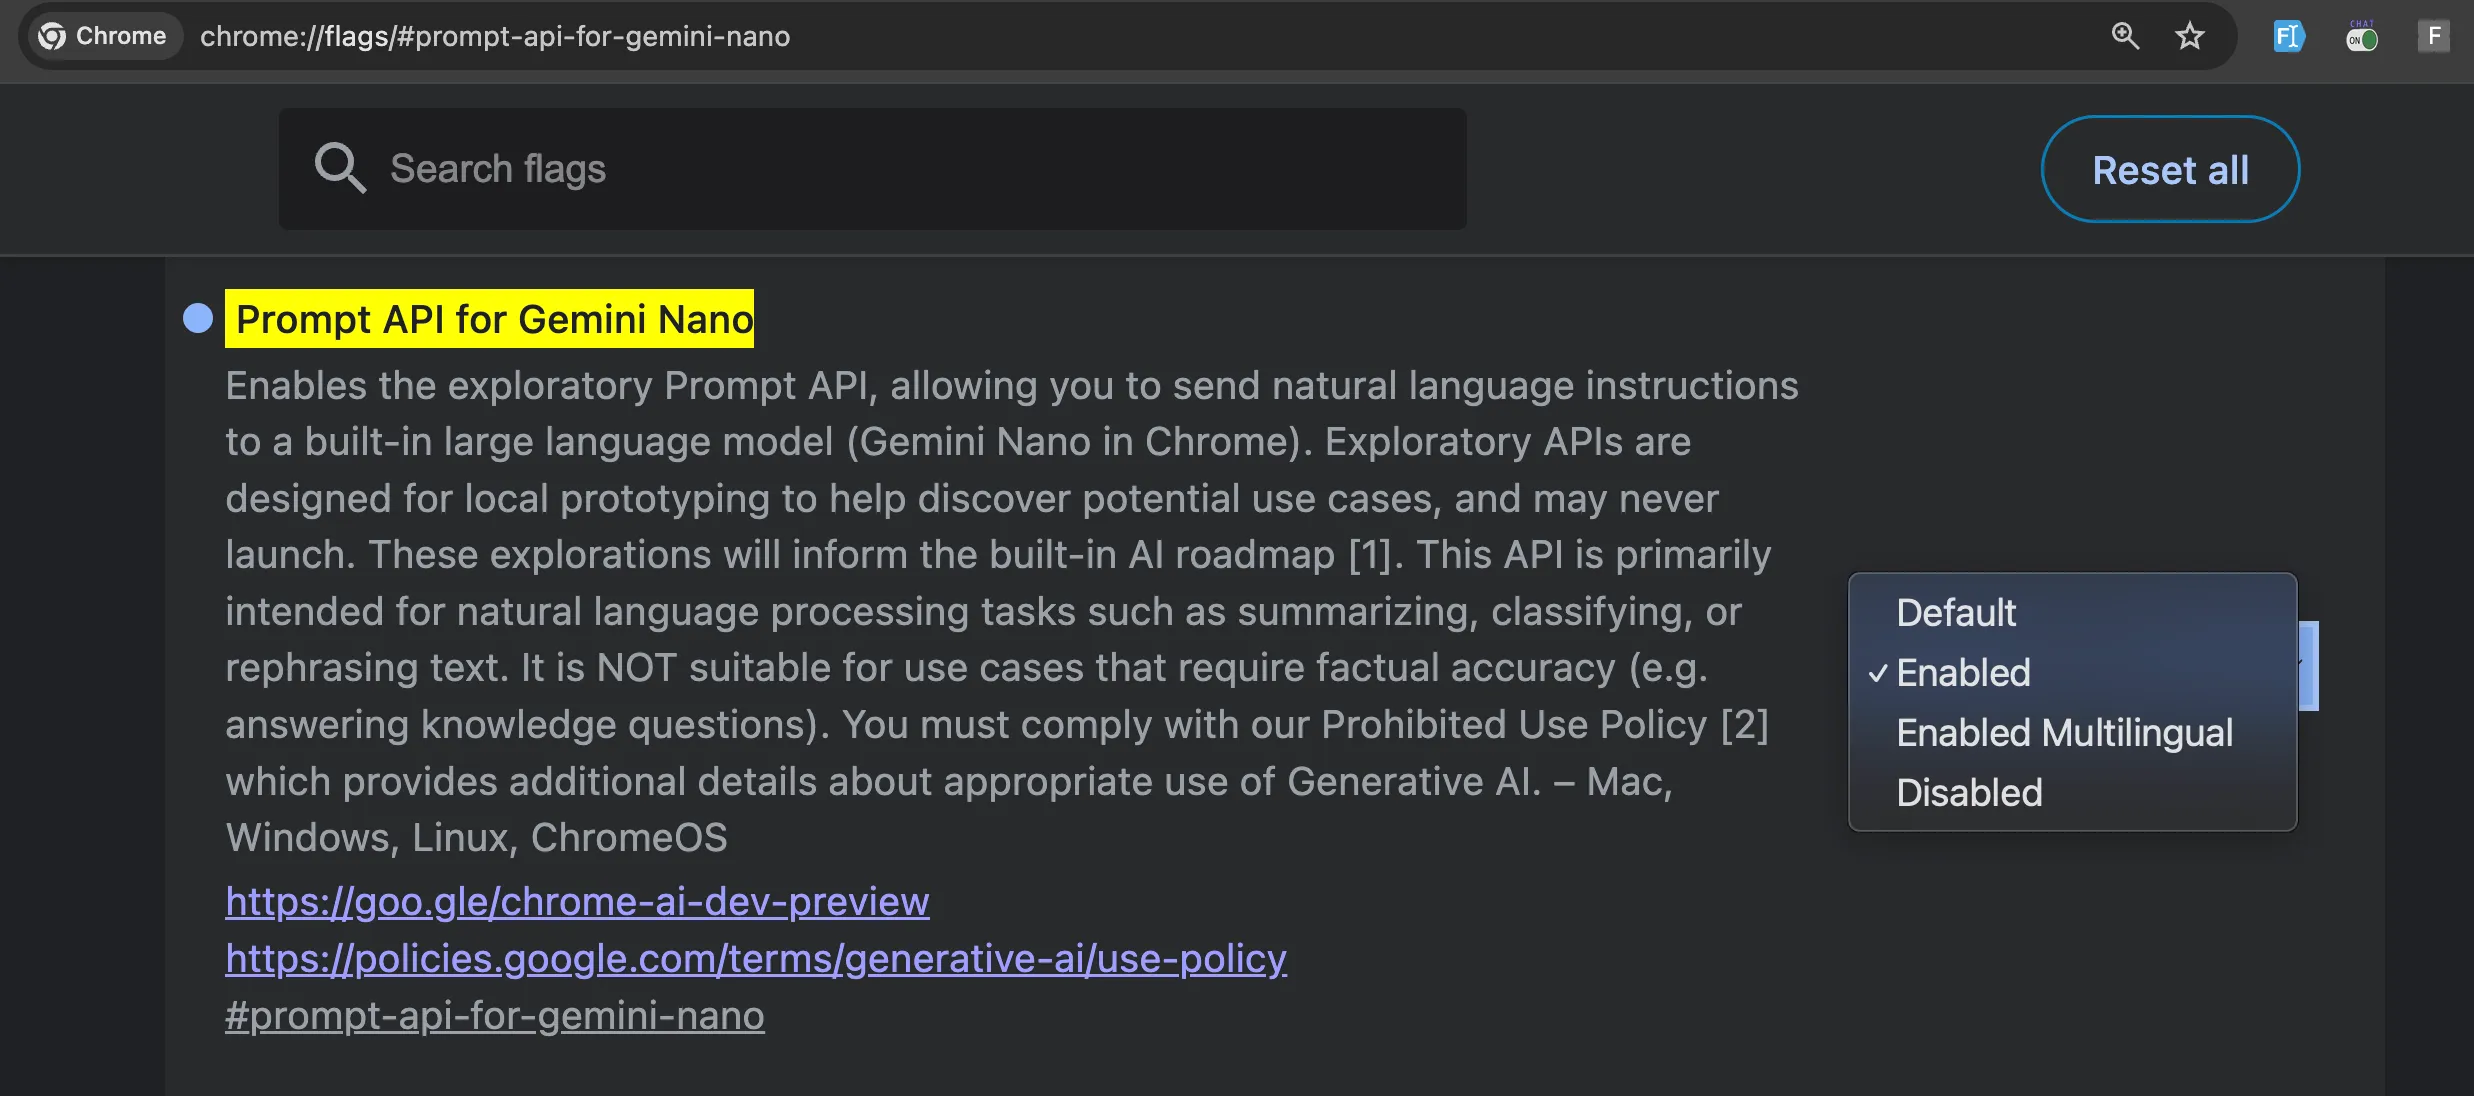This screenshot has width=2474, height=1096.
Task: Click the zoom magnifier icon in address bar
Action: pos(2124,36)
